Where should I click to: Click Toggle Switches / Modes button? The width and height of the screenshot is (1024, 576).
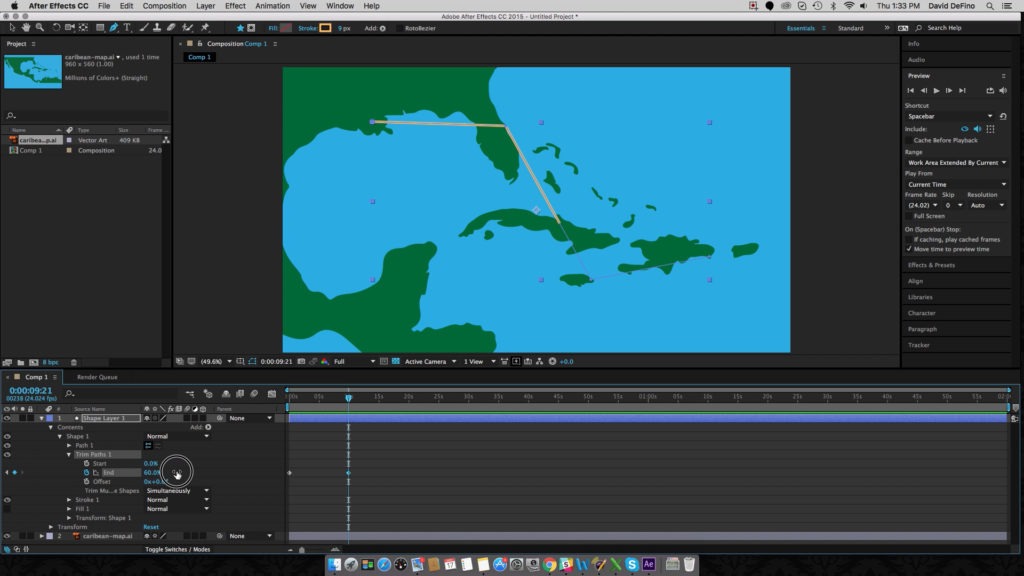[177, 549]
